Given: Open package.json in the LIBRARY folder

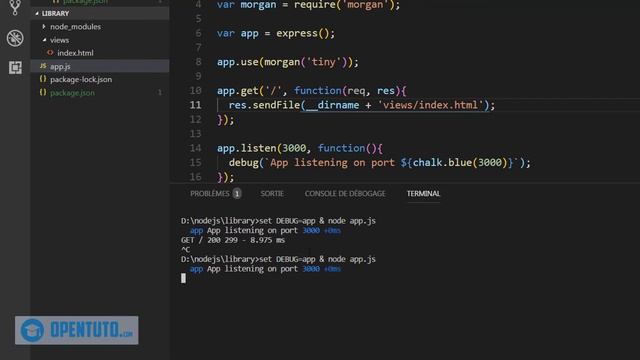Looking at the screenshot, I should [72, 93].
